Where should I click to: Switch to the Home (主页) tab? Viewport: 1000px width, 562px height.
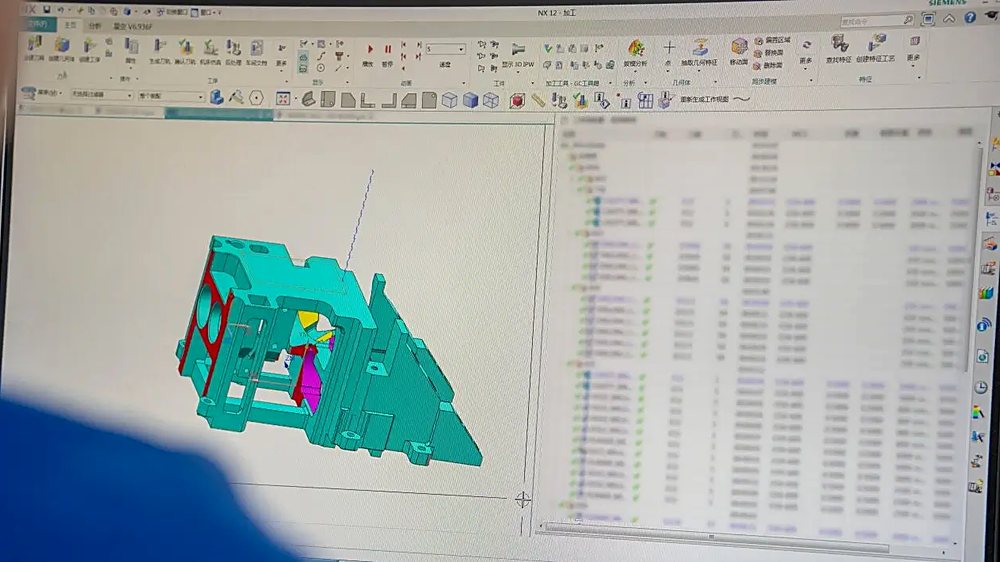point(70,25)
